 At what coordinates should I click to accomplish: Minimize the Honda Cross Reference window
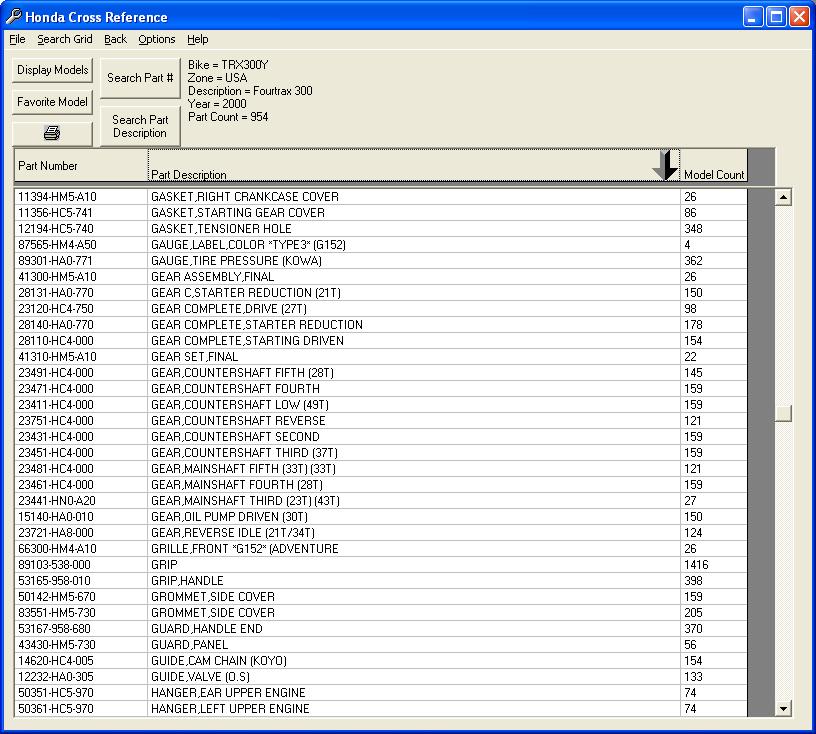[x=752, y=17]
